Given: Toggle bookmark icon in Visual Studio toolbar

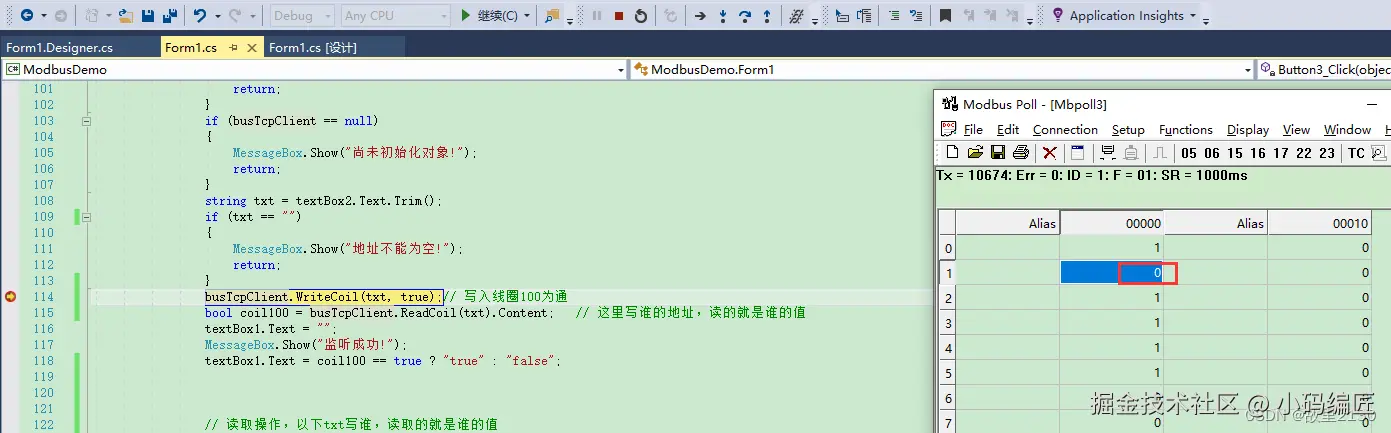Looking at the screenshot, I should 945,16.
